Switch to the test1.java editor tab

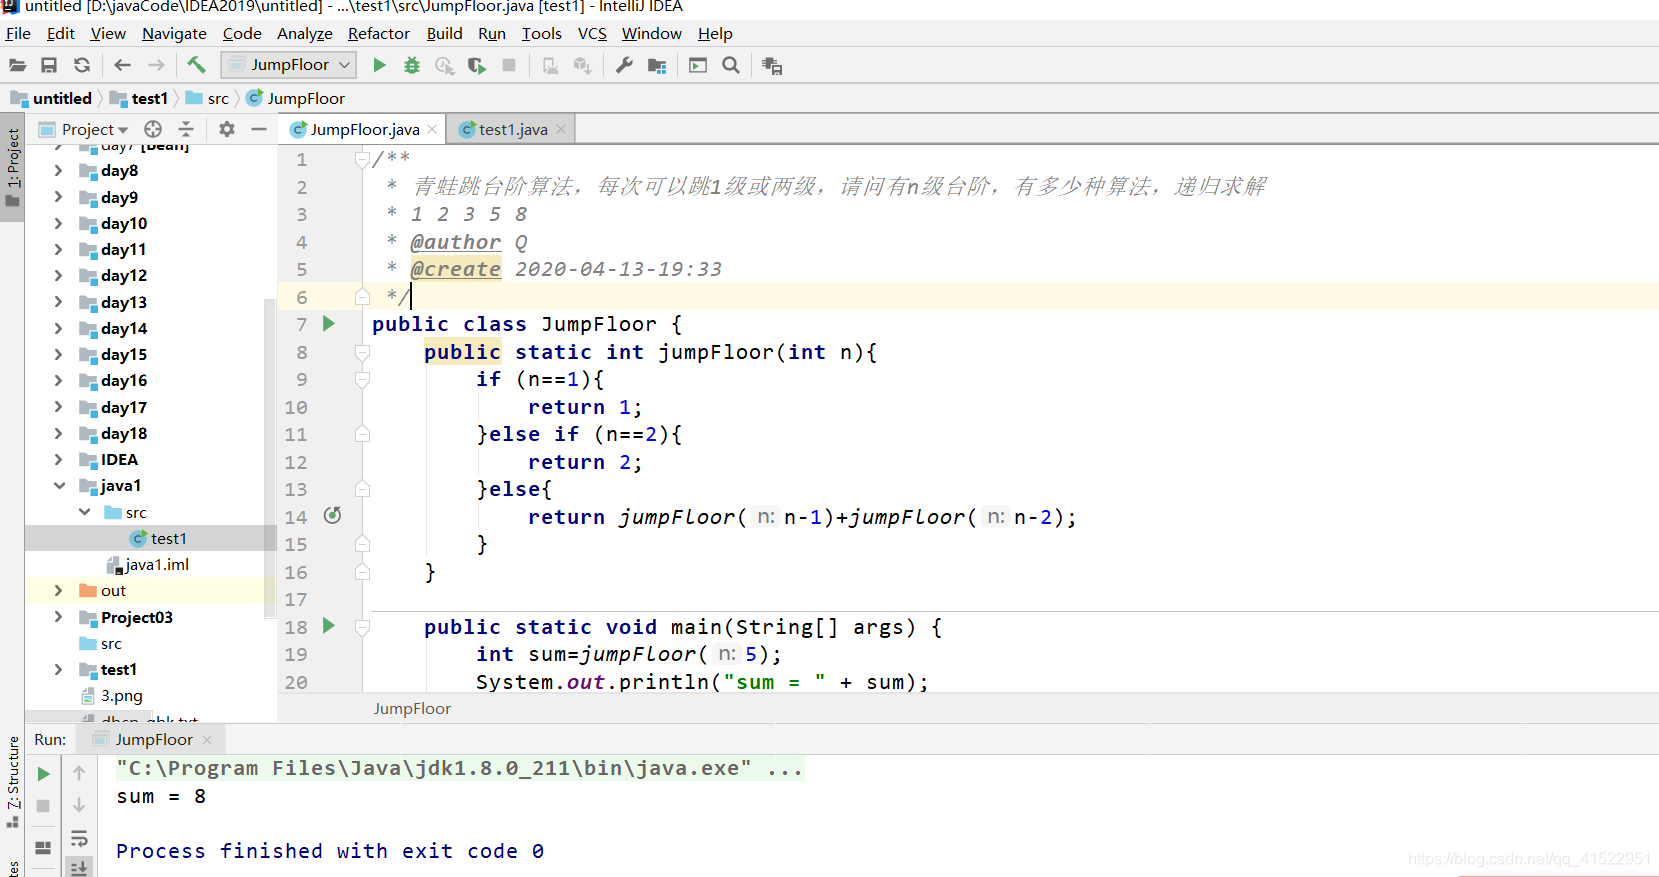(x=513, y=129)
